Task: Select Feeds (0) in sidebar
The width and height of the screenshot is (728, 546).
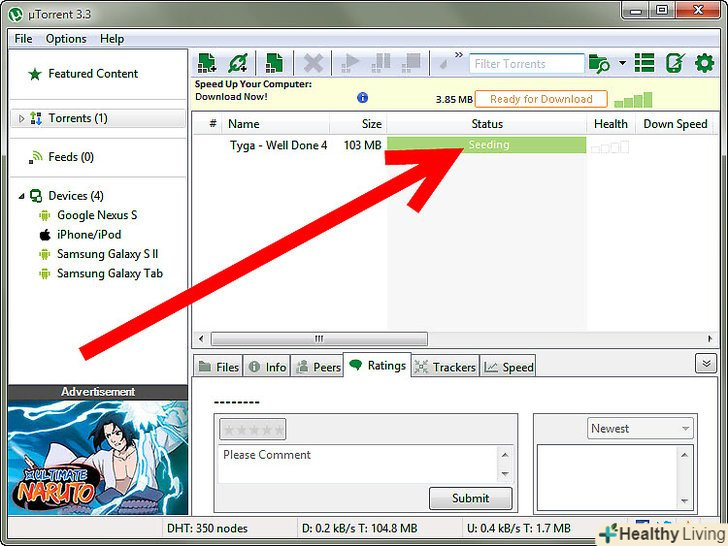Action: click(71, 157)
